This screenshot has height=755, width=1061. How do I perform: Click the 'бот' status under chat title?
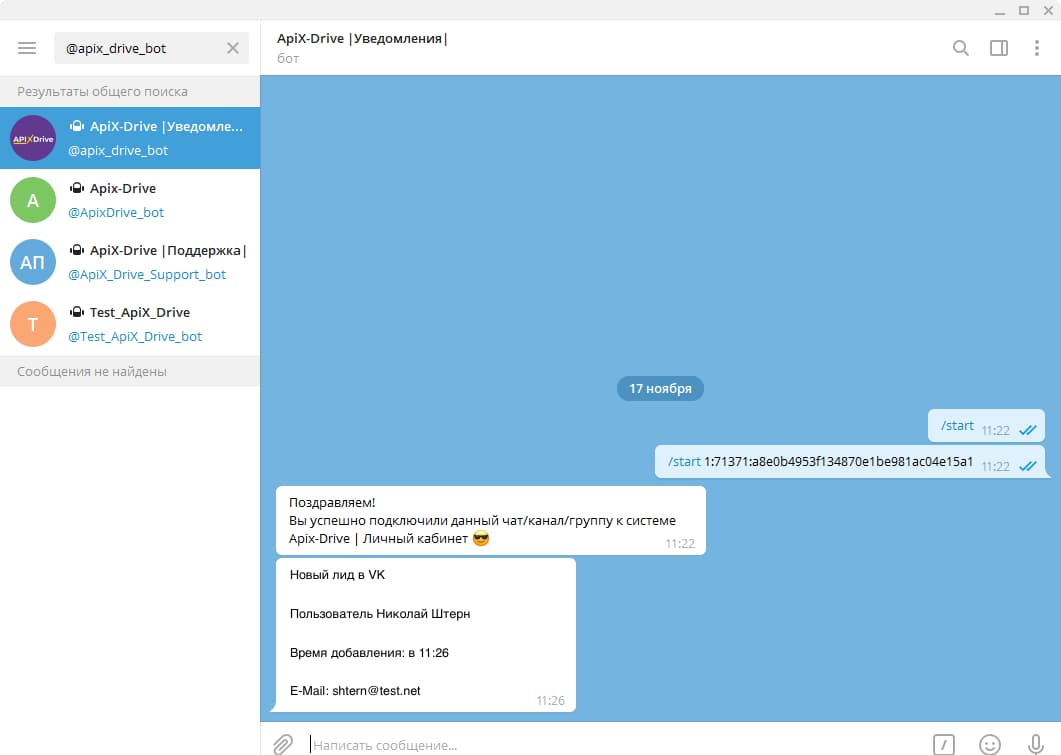coord(288,59)
